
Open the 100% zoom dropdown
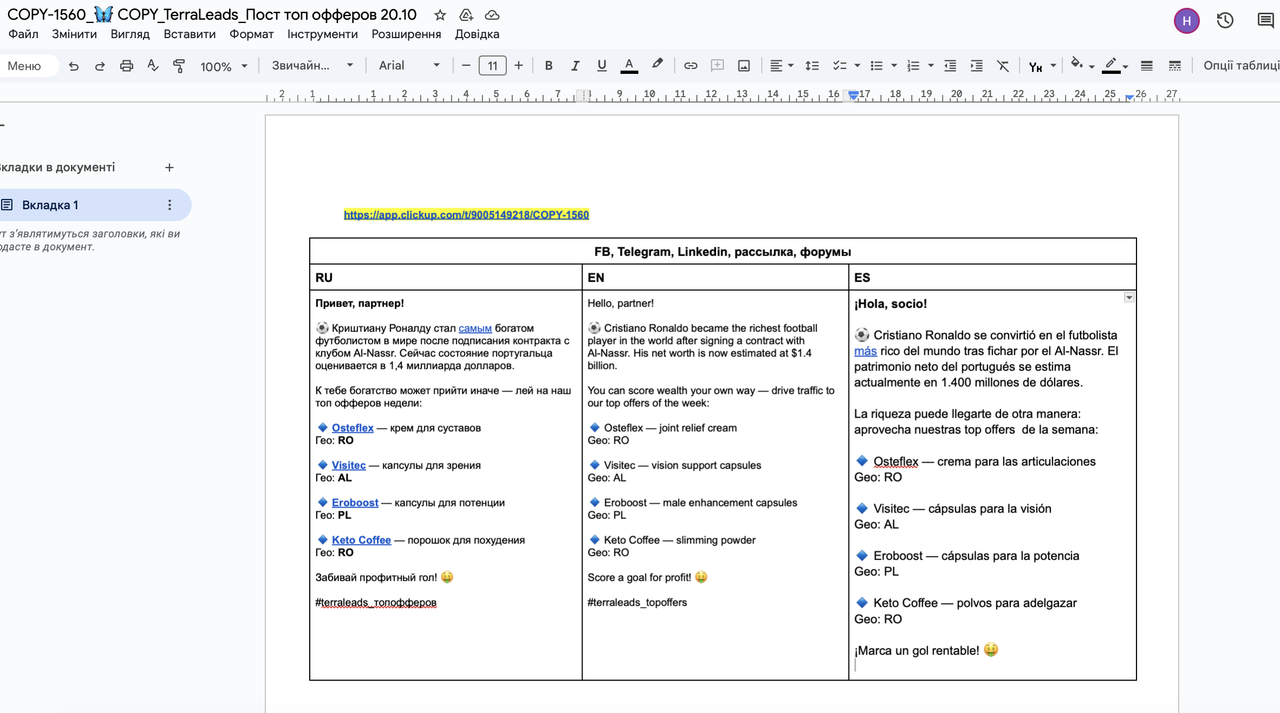point(223,66)
